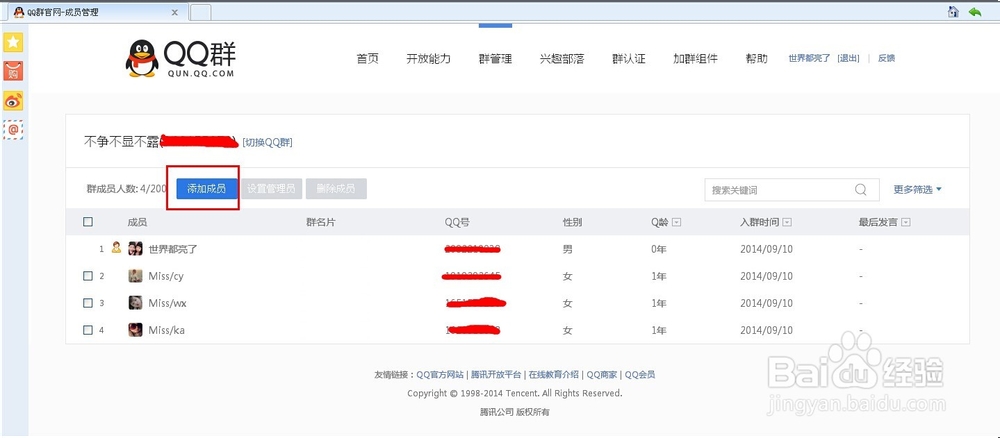Go to 首页 in navigation
Image resolution: width=1000 pixels, height=438 pixels.
(367, 59)
